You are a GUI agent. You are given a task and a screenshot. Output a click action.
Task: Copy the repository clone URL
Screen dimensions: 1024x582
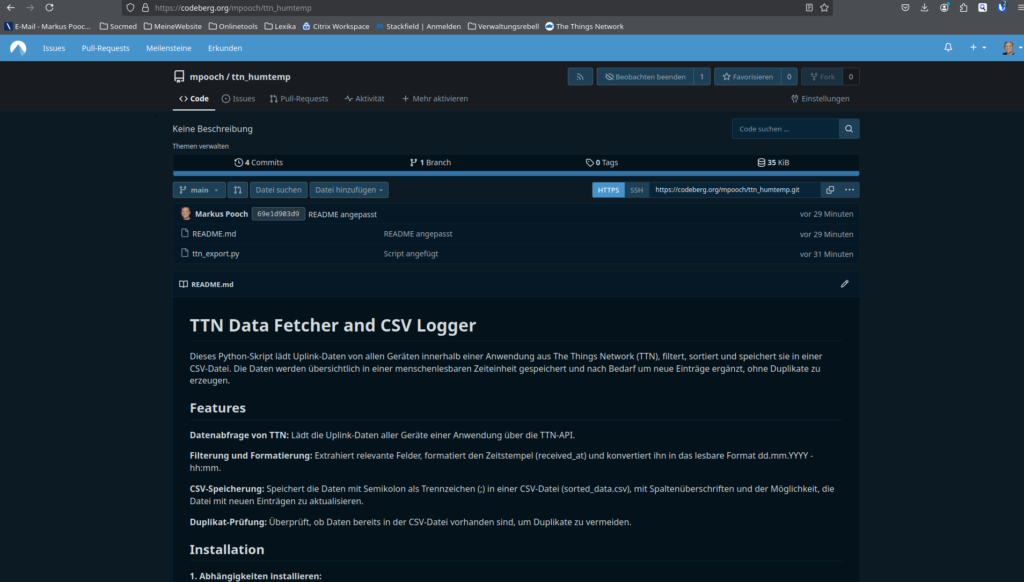click(x=829, y=190)
